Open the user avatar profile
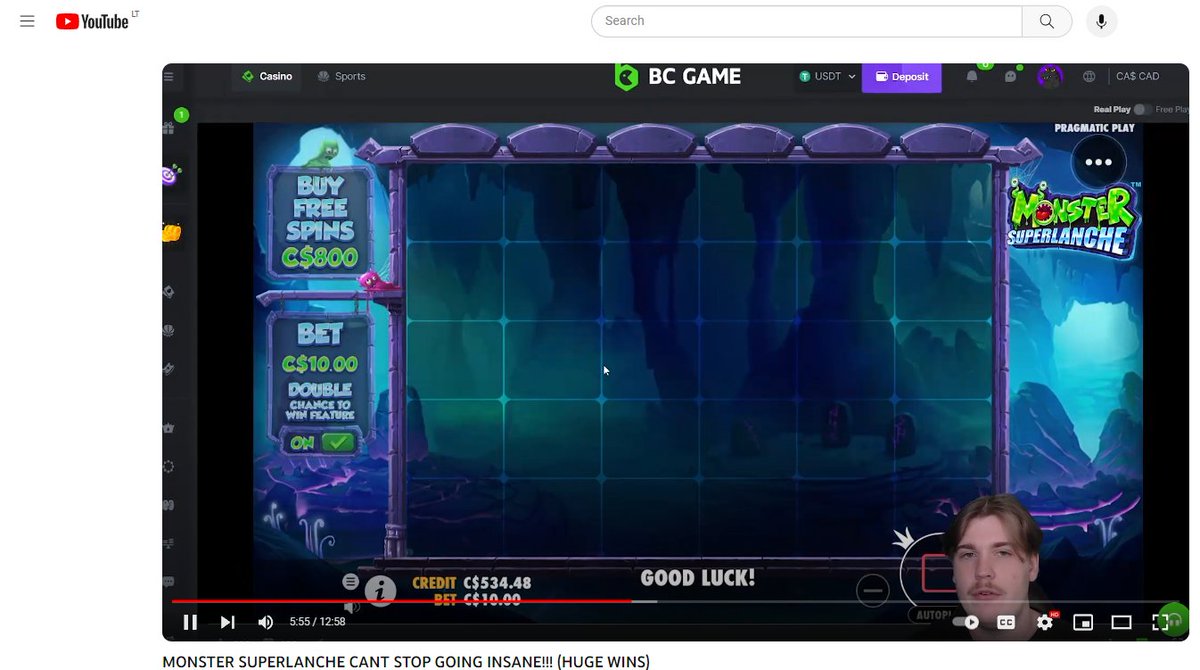The width and height of the screenshot is (1200, 670). (x=1049, y=76)
